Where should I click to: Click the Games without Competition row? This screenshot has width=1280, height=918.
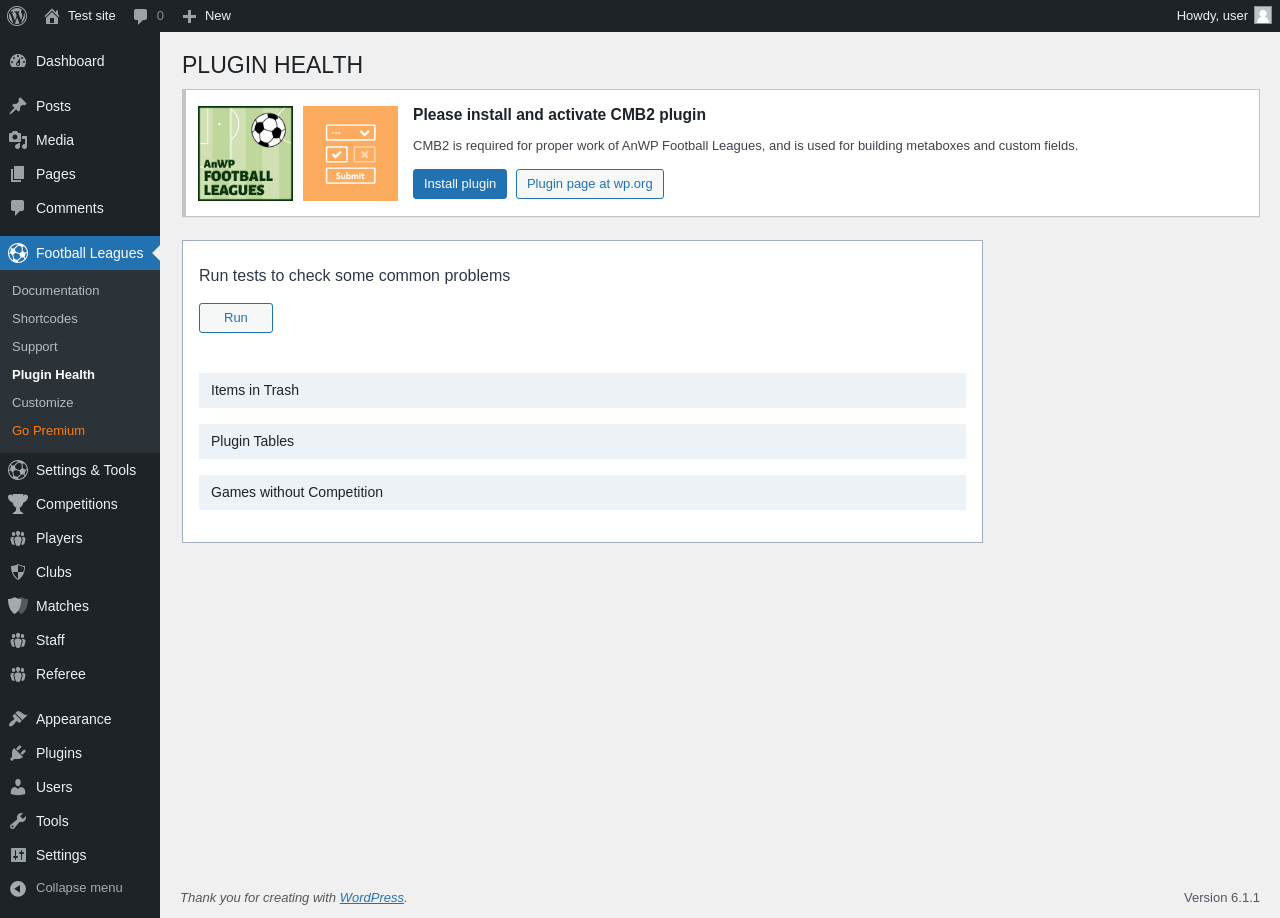[582, 492]
